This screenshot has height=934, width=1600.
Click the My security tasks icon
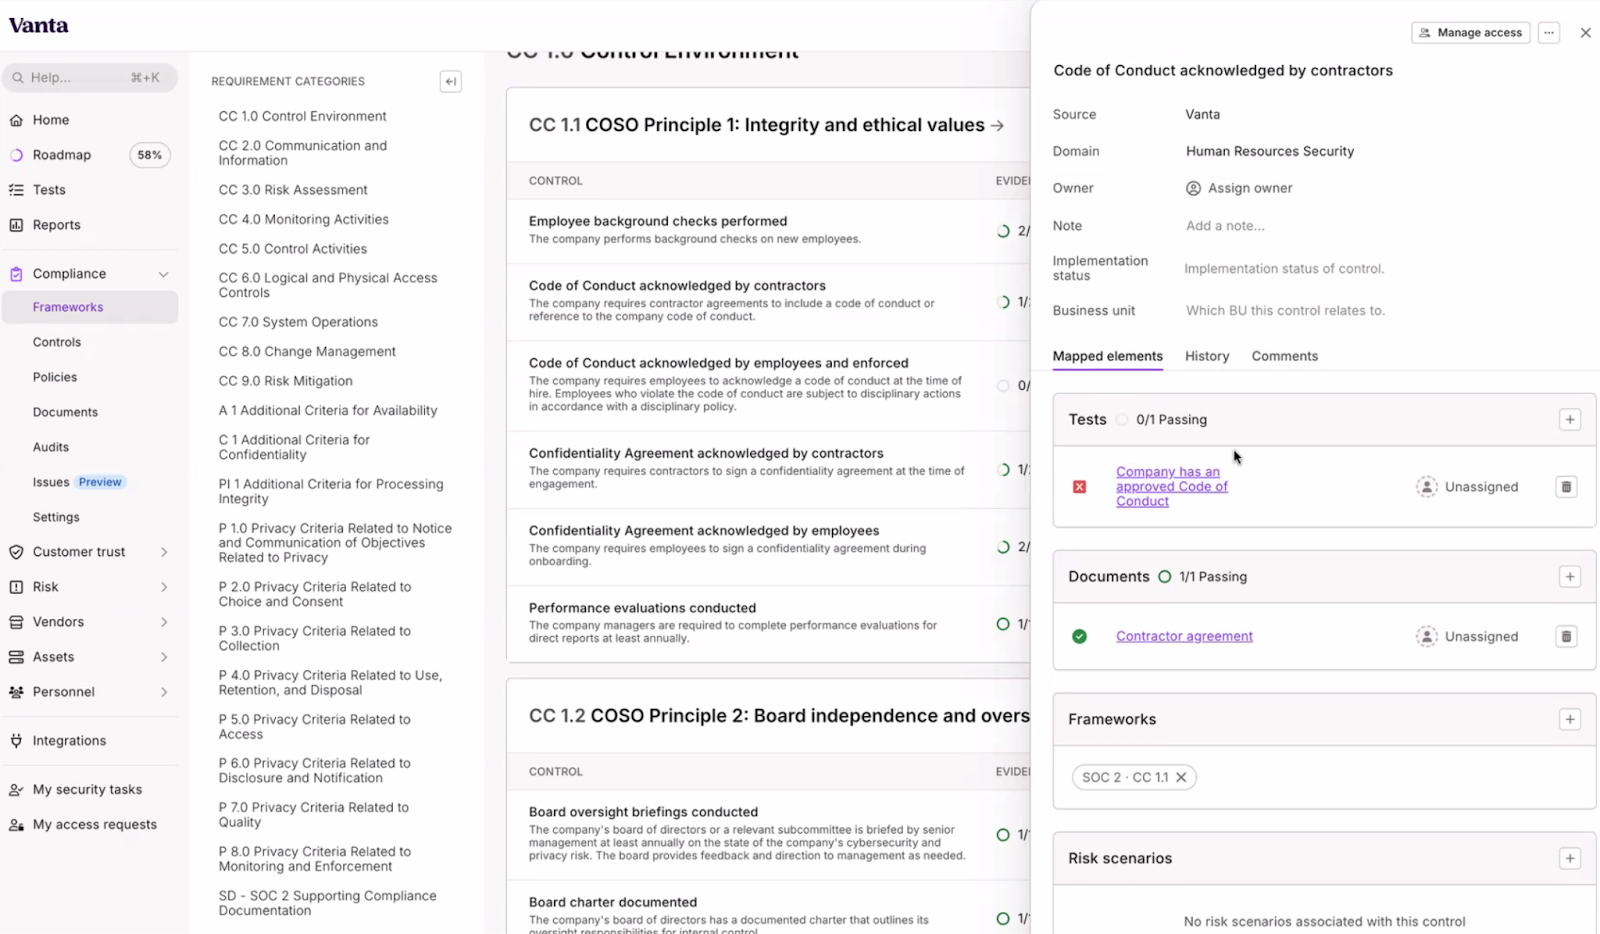point(16,790)
